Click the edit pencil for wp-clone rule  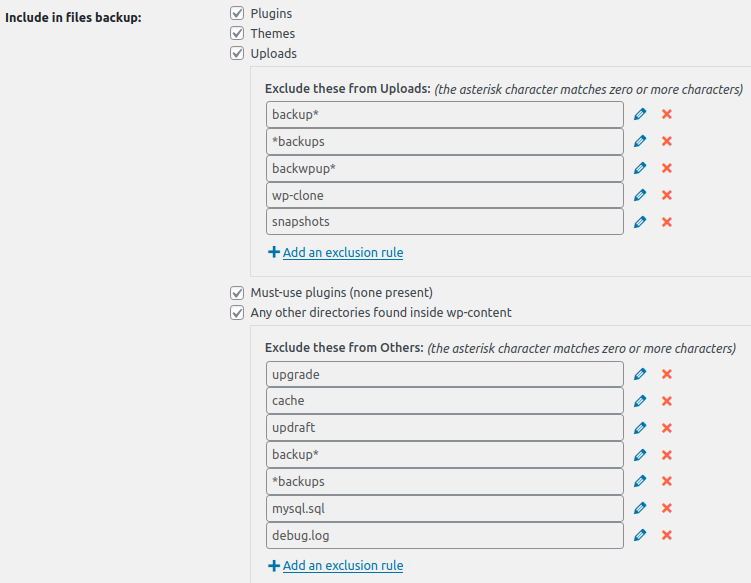(x=640, y=195)
